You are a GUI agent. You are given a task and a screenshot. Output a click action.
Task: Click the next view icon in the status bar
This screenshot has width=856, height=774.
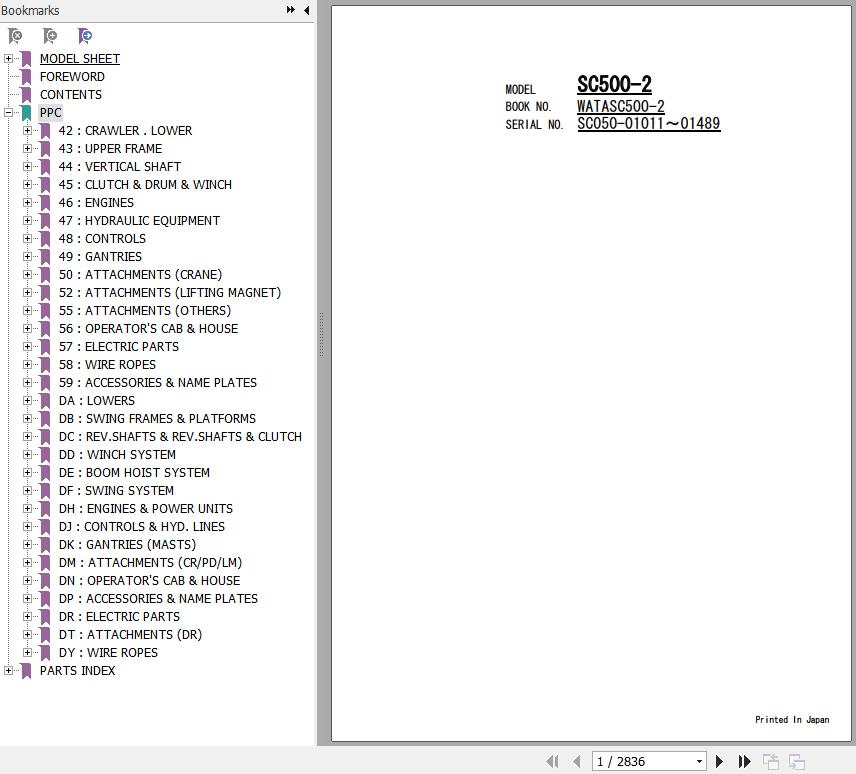click(797, 761)
